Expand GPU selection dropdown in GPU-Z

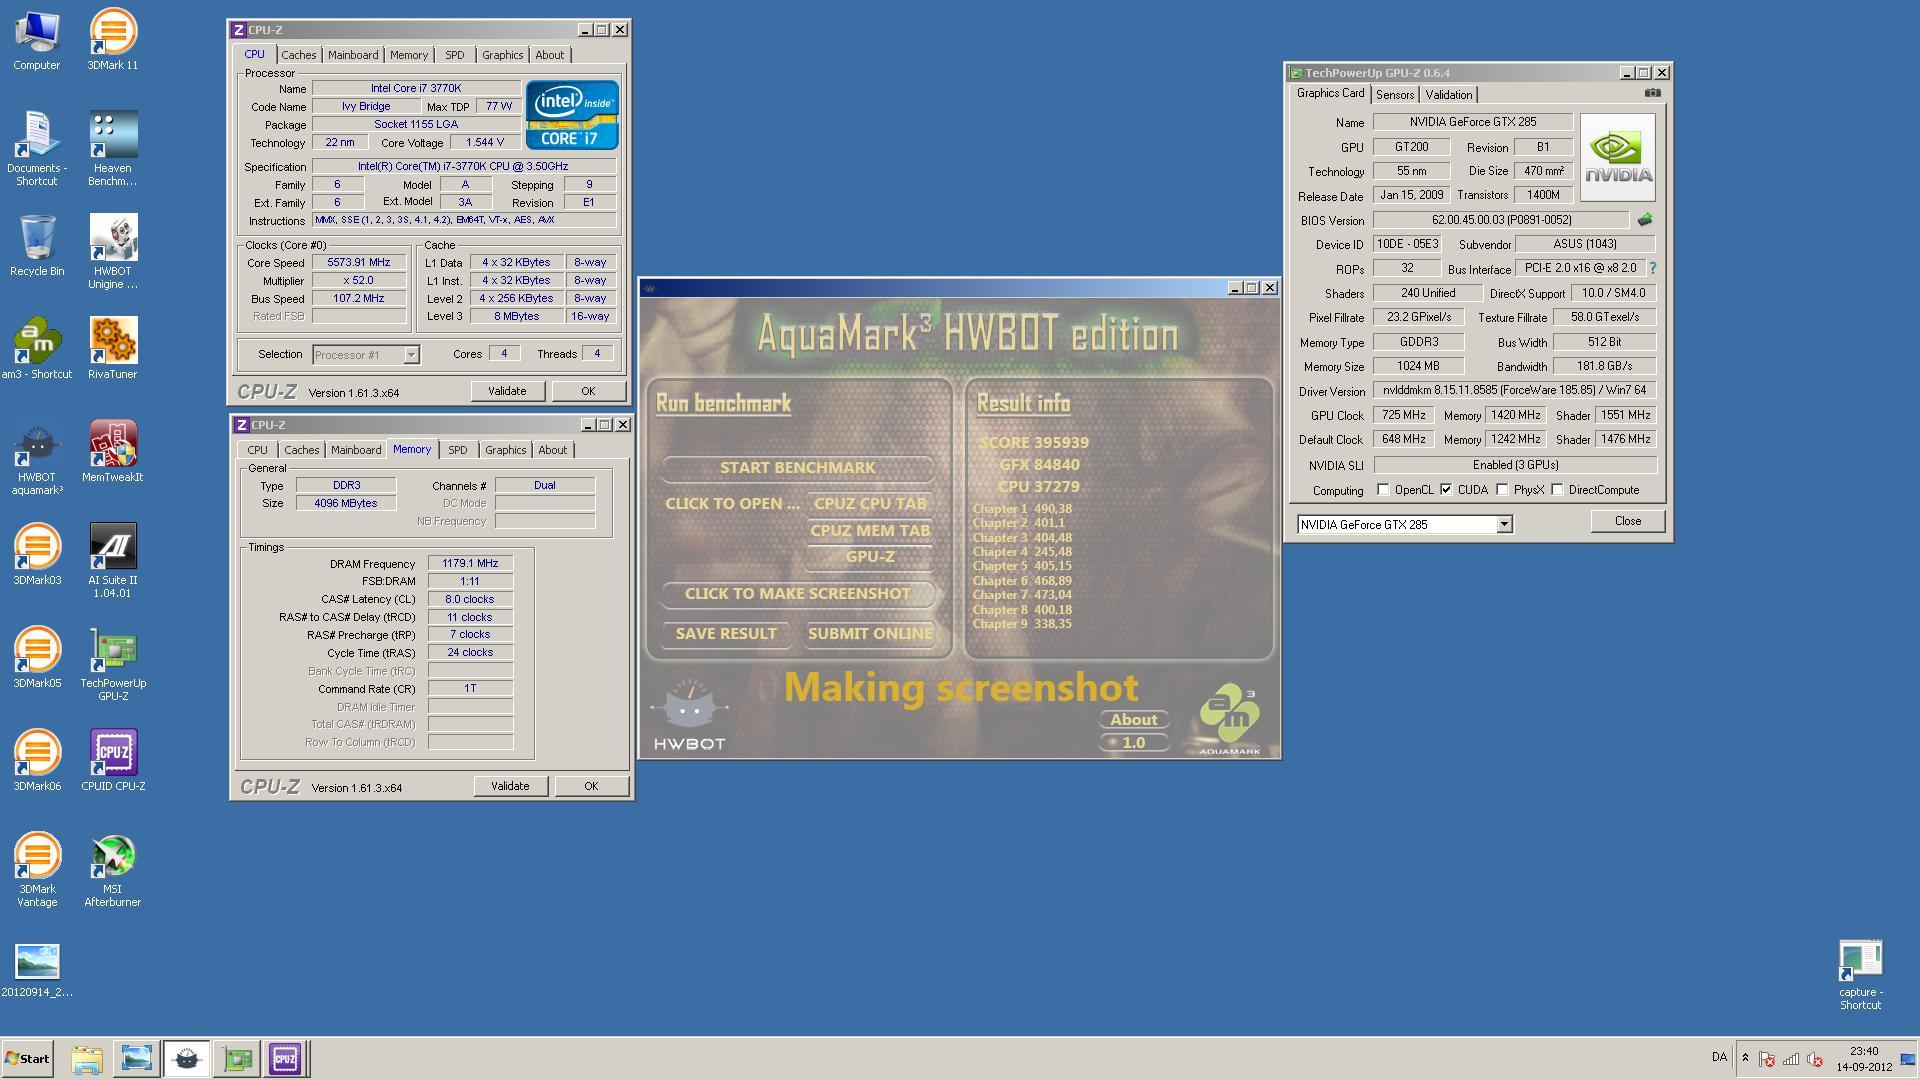tap(1503, 525)
